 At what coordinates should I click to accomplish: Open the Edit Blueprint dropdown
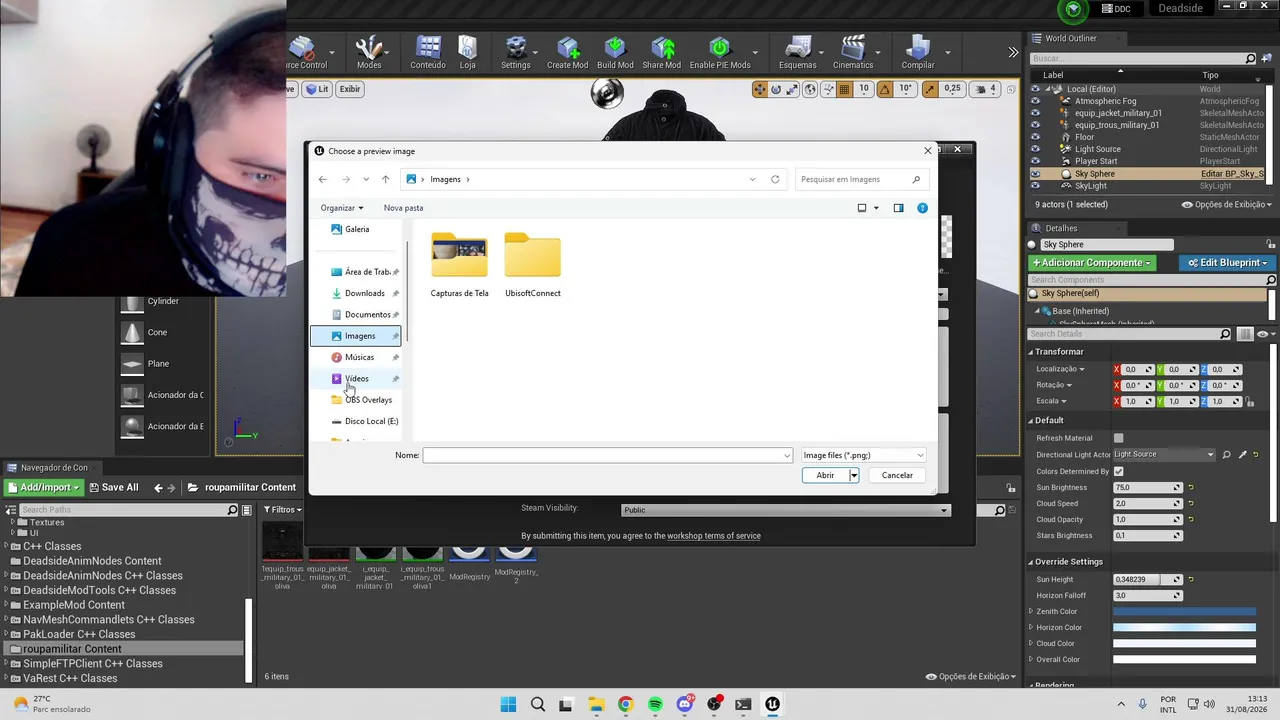coord(1229,263)
